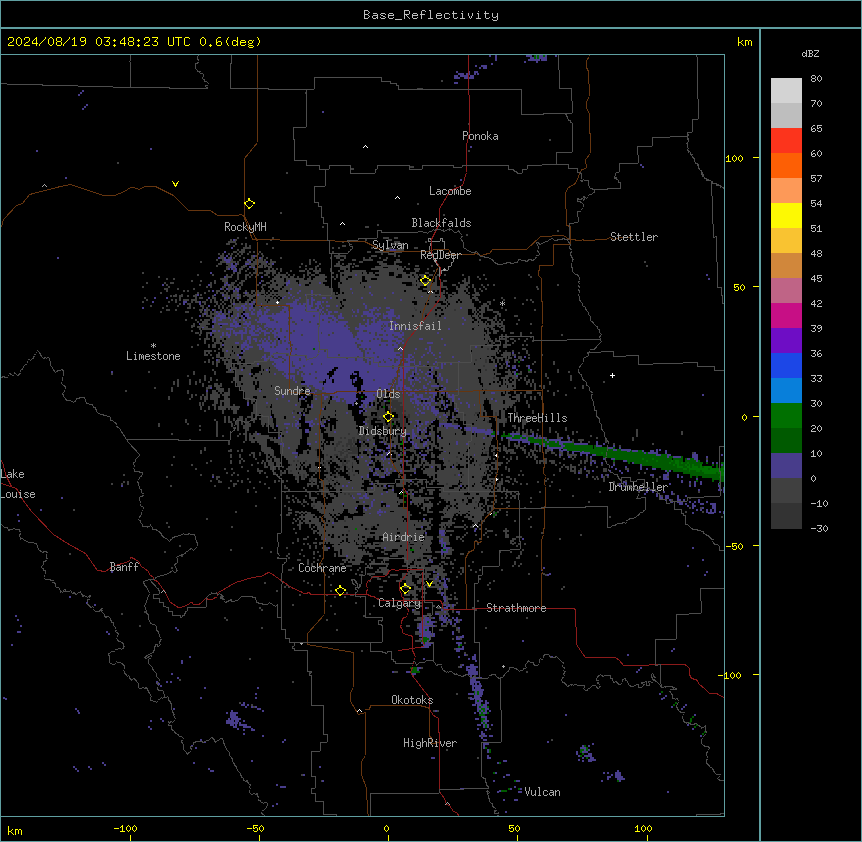The height and width of the screenshot is (842, 862).
Task: Click the yellow V marker west of RockyMH
Action: pyautogui.click(x=175, y=184)
